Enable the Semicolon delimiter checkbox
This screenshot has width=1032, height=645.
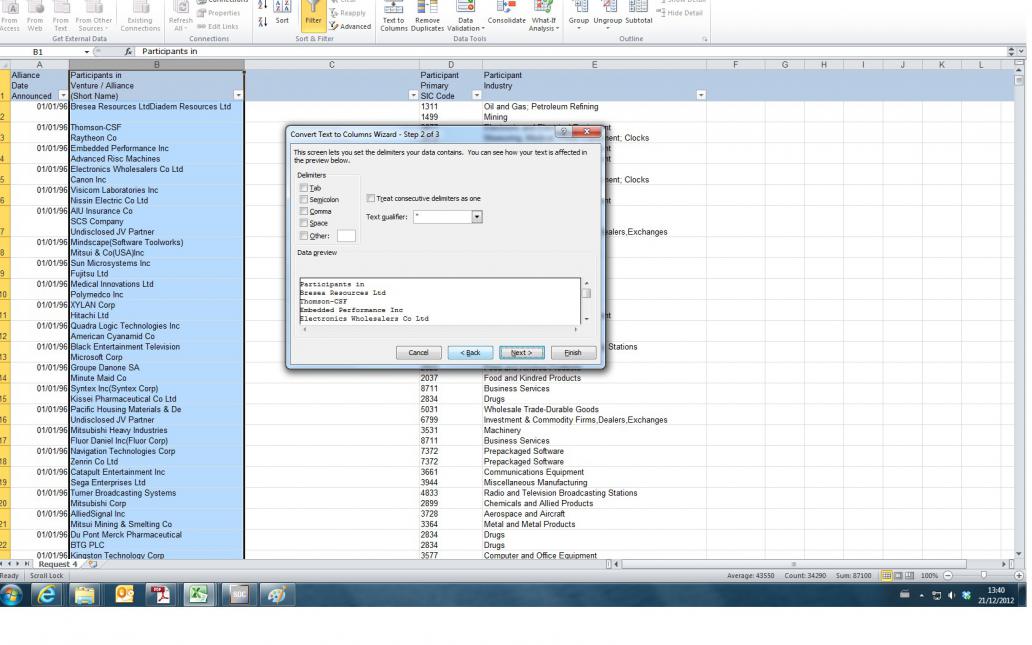303,199
